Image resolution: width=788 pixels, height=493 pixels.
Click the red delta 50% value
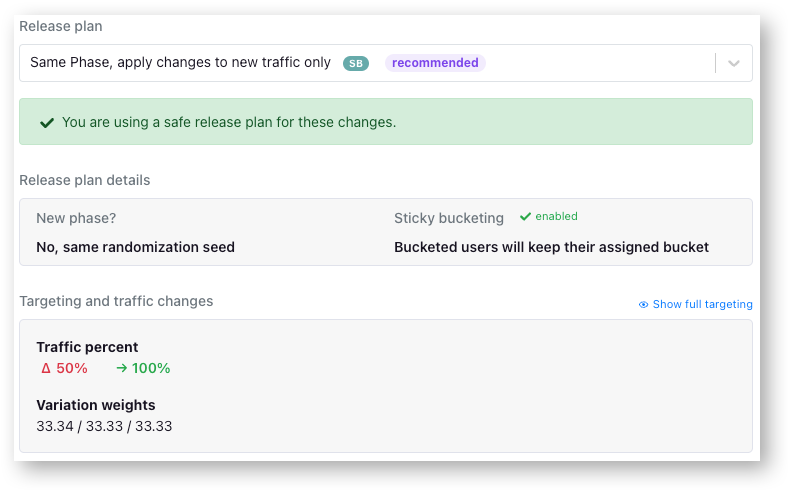(x=64, y=368)
